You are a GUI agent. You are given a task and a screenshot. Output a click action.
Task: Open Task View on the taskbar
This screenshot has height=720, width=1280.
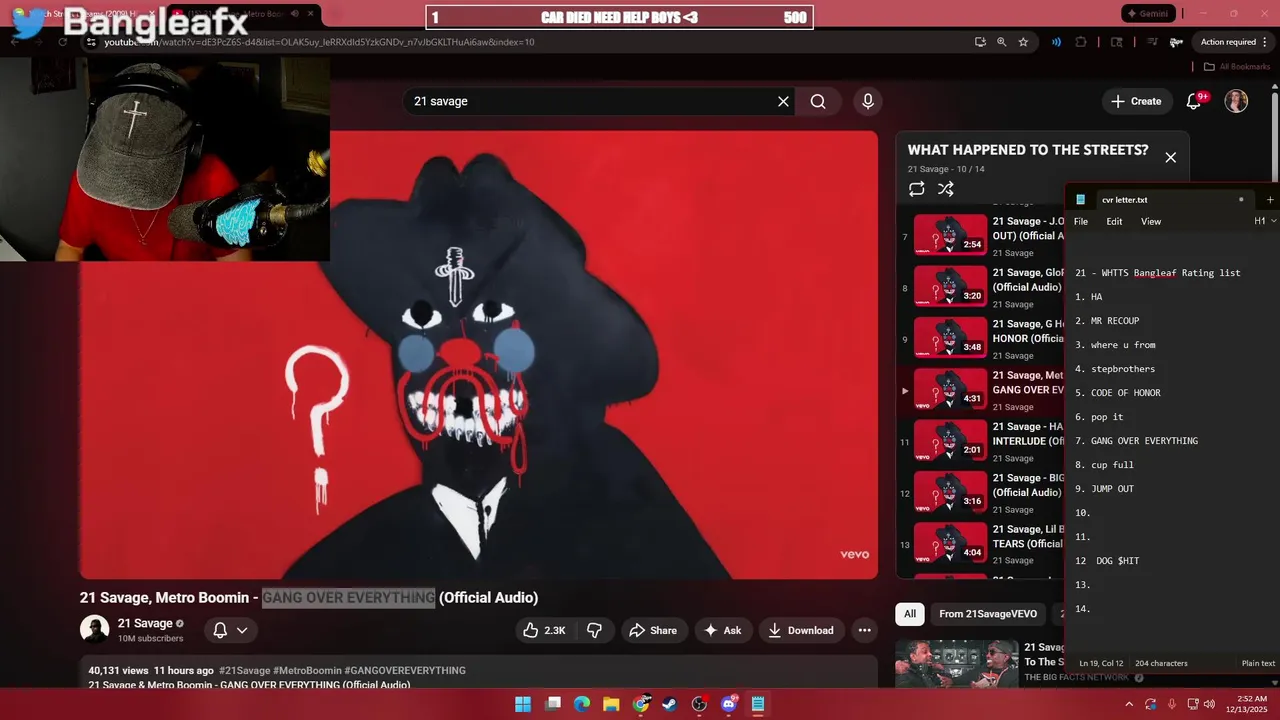[x=553, y=704]
